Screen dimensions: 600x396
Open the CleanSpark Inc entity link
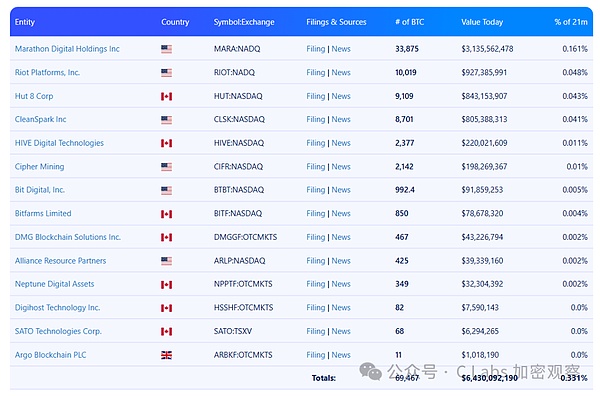click(40, 119)
